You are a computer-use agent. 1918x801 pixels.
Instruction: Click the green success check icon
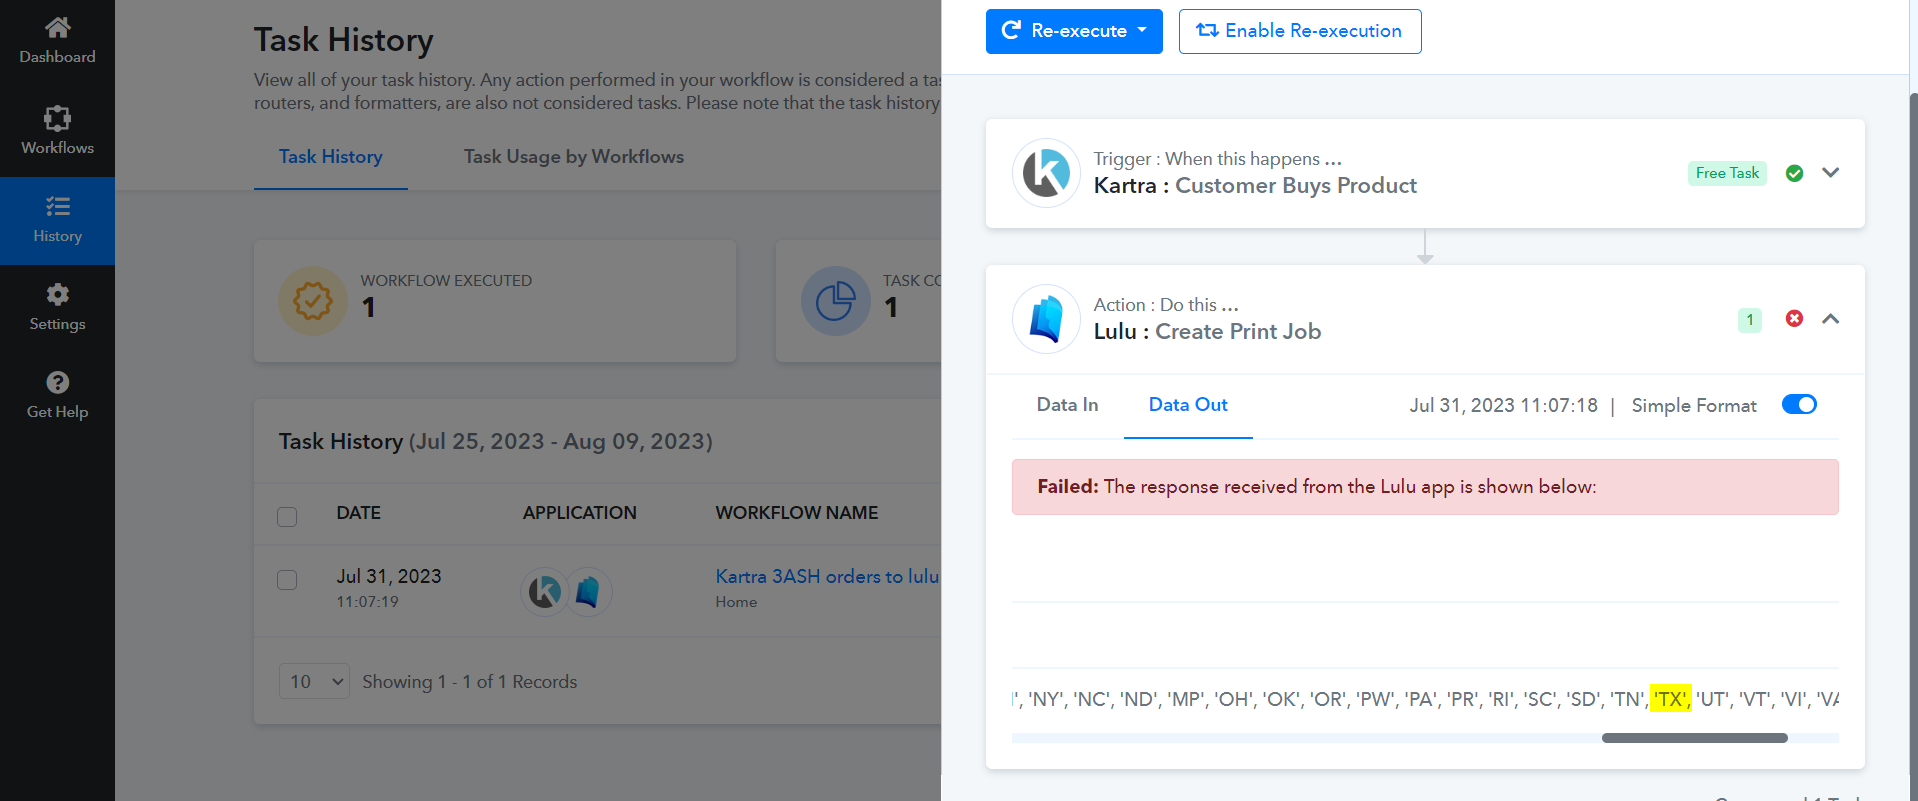(x=1794, y=173)
